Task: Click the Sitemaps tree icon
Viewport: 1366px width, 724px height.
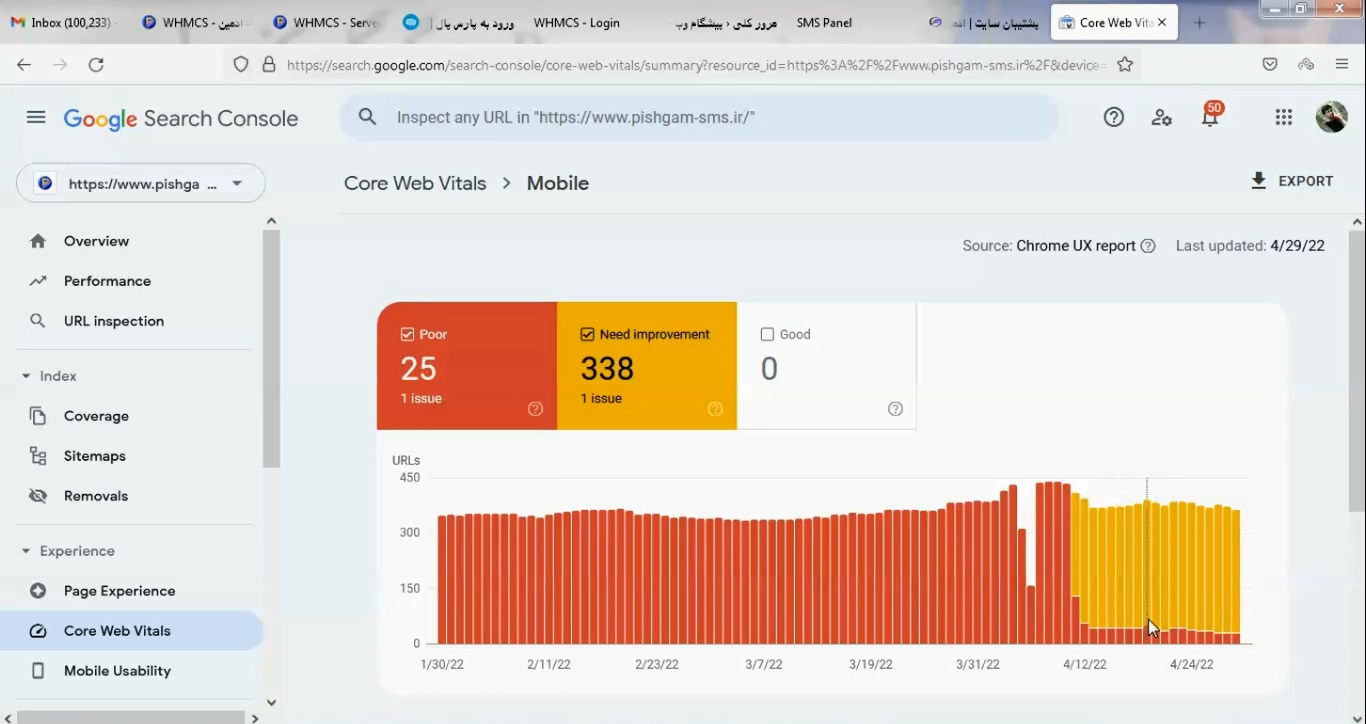Action: click(38, 456)
